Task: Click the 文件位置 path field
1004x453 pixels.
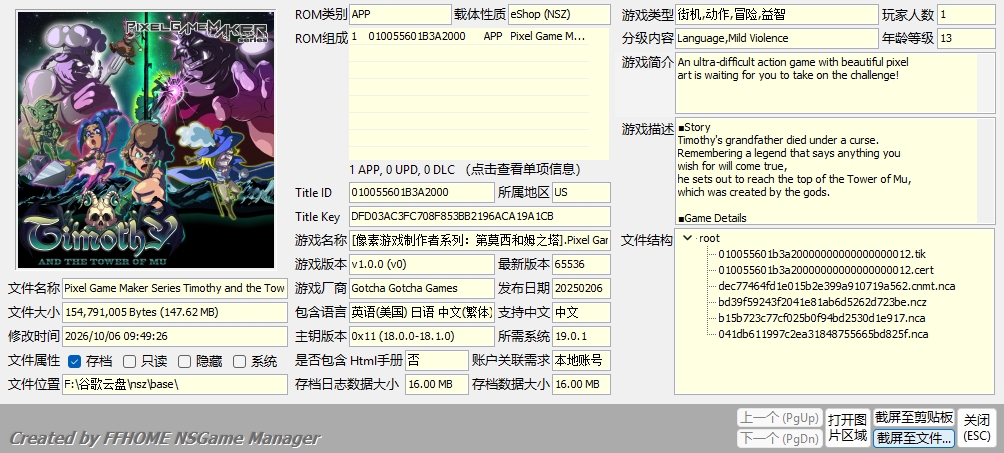Action: coord(175,384)
